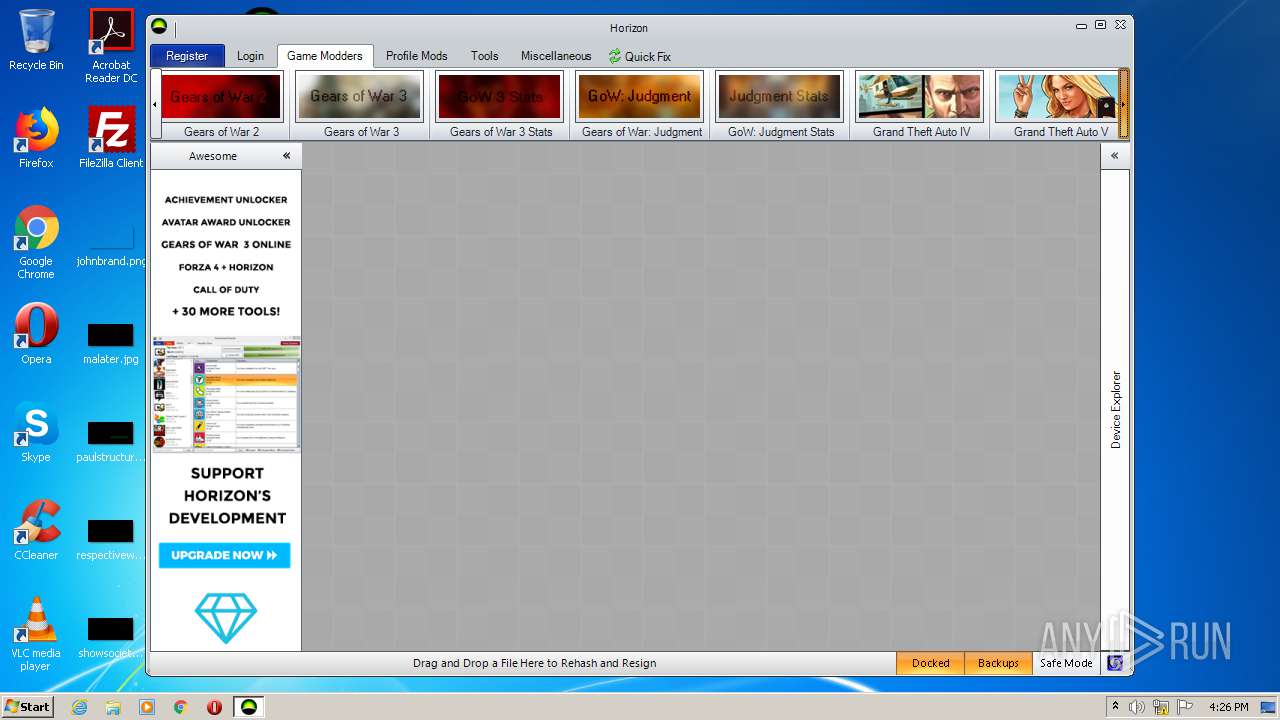Select the respectivew file on the desktop
Viewport: 1280px width, 720px height.
(111, 539)
